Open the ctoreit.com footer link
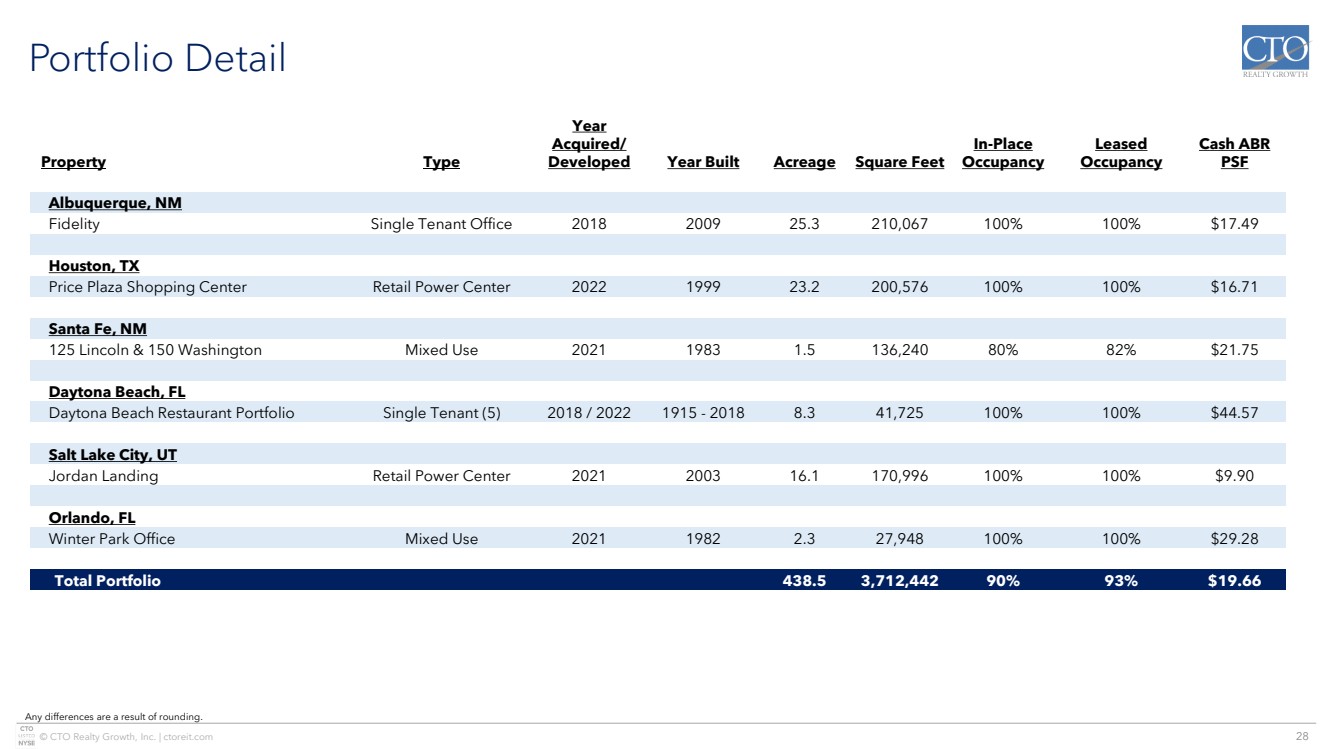The width and height of the screenshot is (1333, 749). 187,737
